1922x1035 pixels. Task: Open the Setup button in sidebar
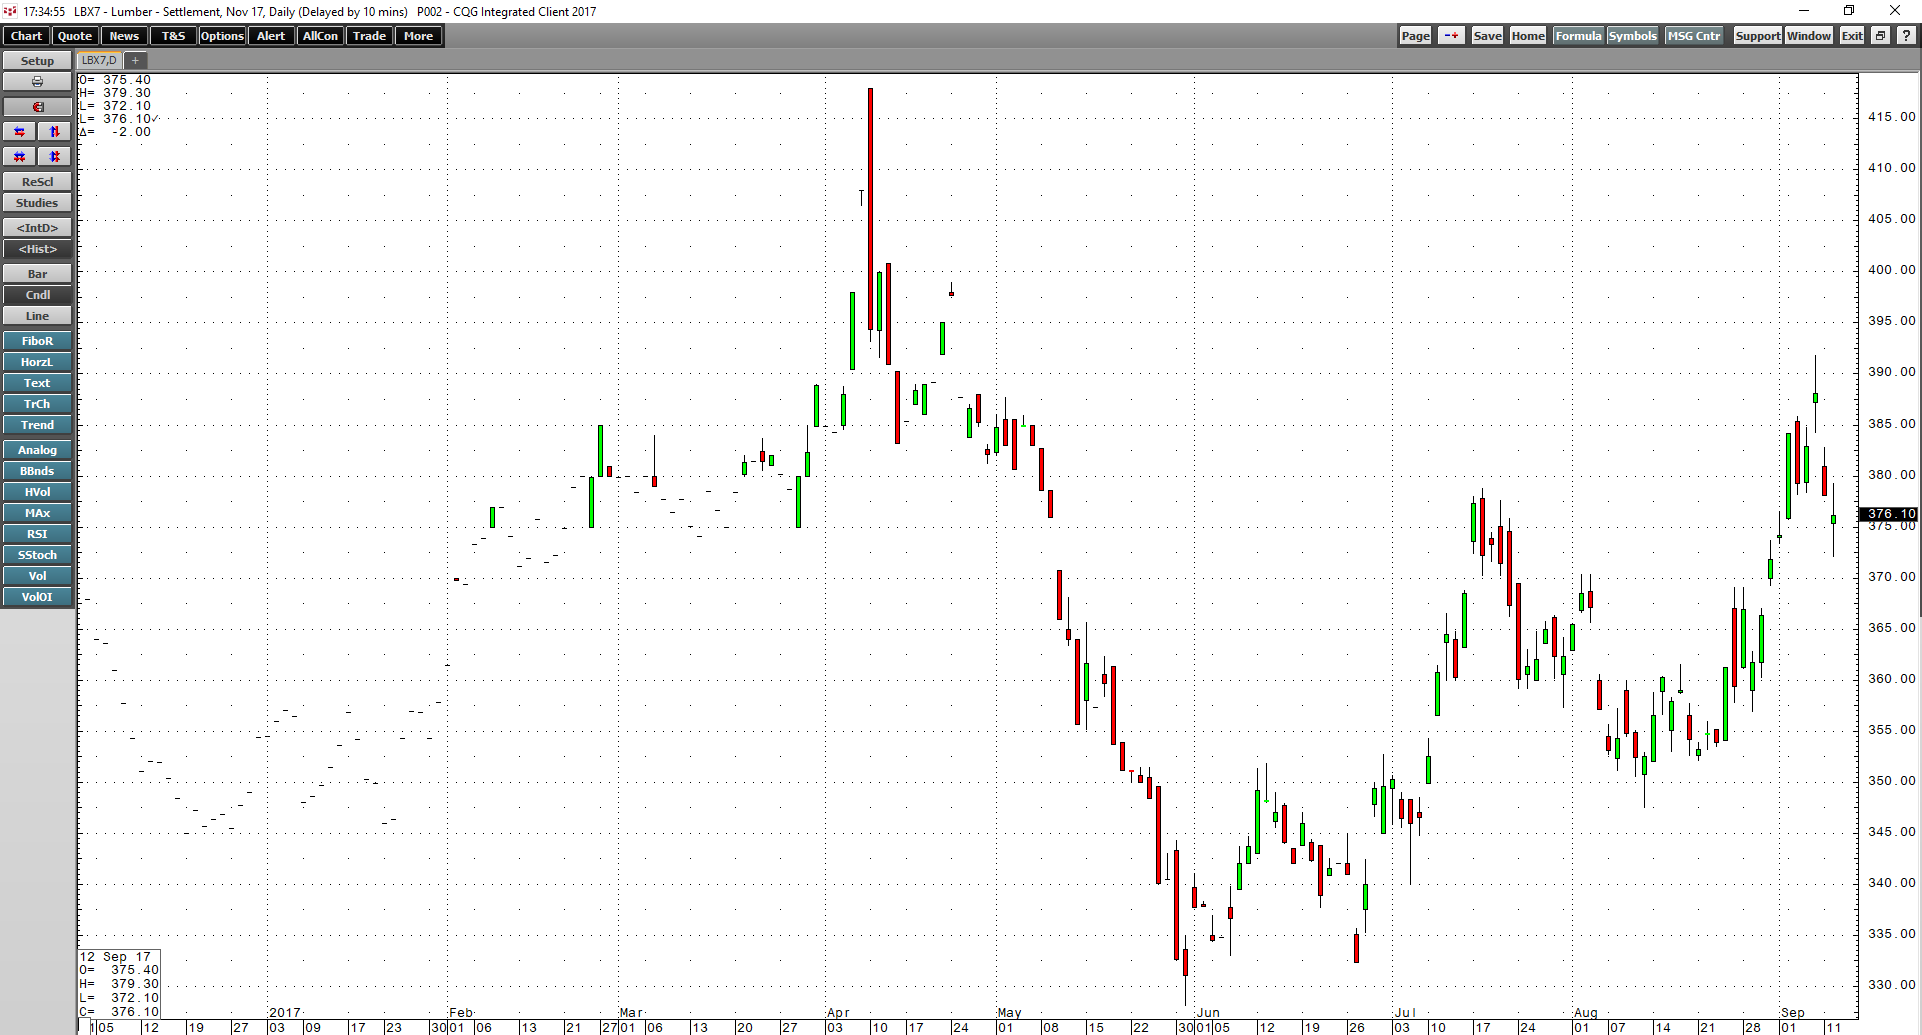click(37, 61)
